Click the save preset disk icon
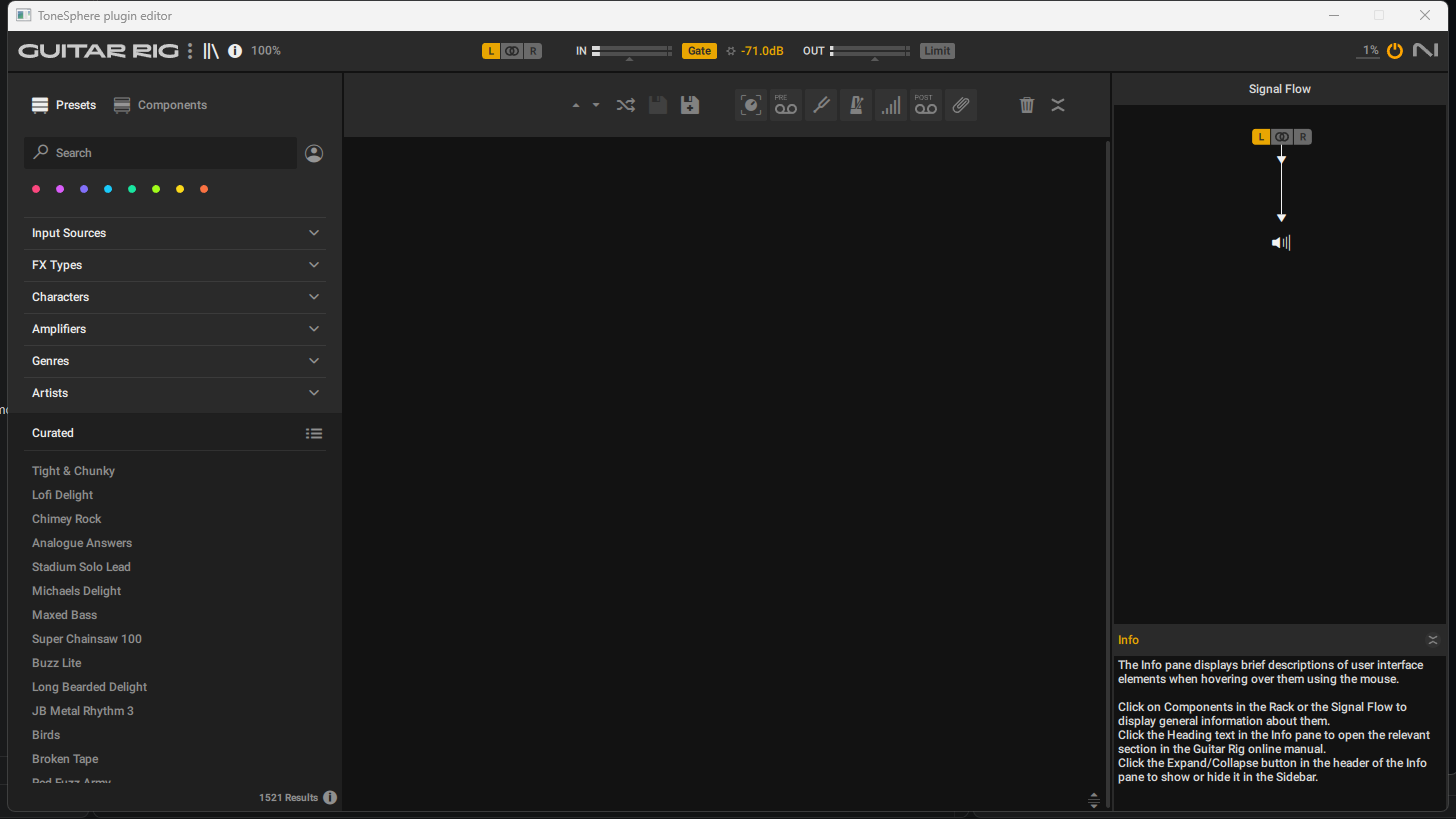This screenshot has width=1456, height=819. [658, 105]
